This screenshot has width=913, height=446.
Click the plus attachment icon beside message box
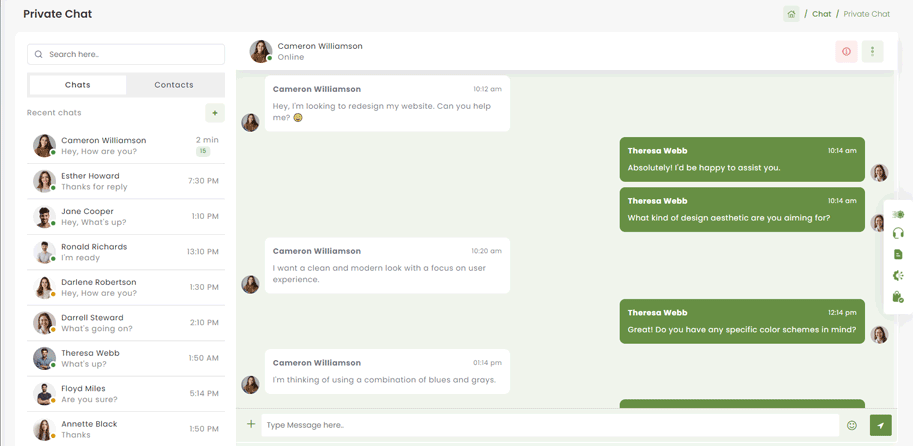coord(251,424)
